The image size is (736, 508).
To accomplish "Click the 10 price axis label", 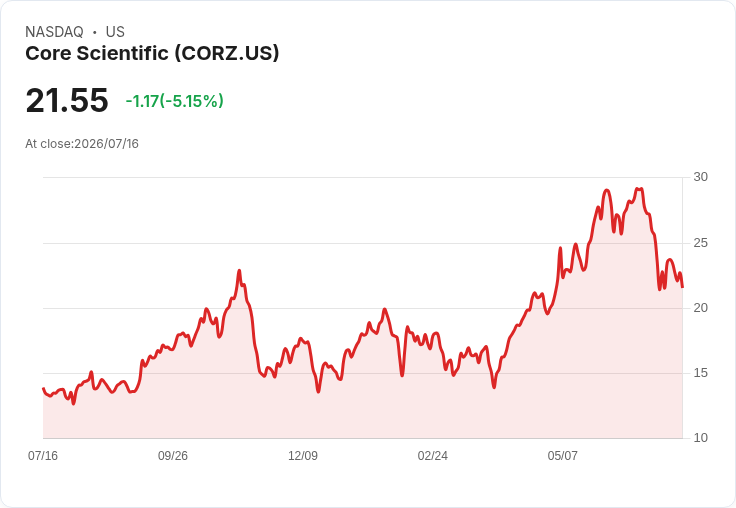I will [700, 438].
